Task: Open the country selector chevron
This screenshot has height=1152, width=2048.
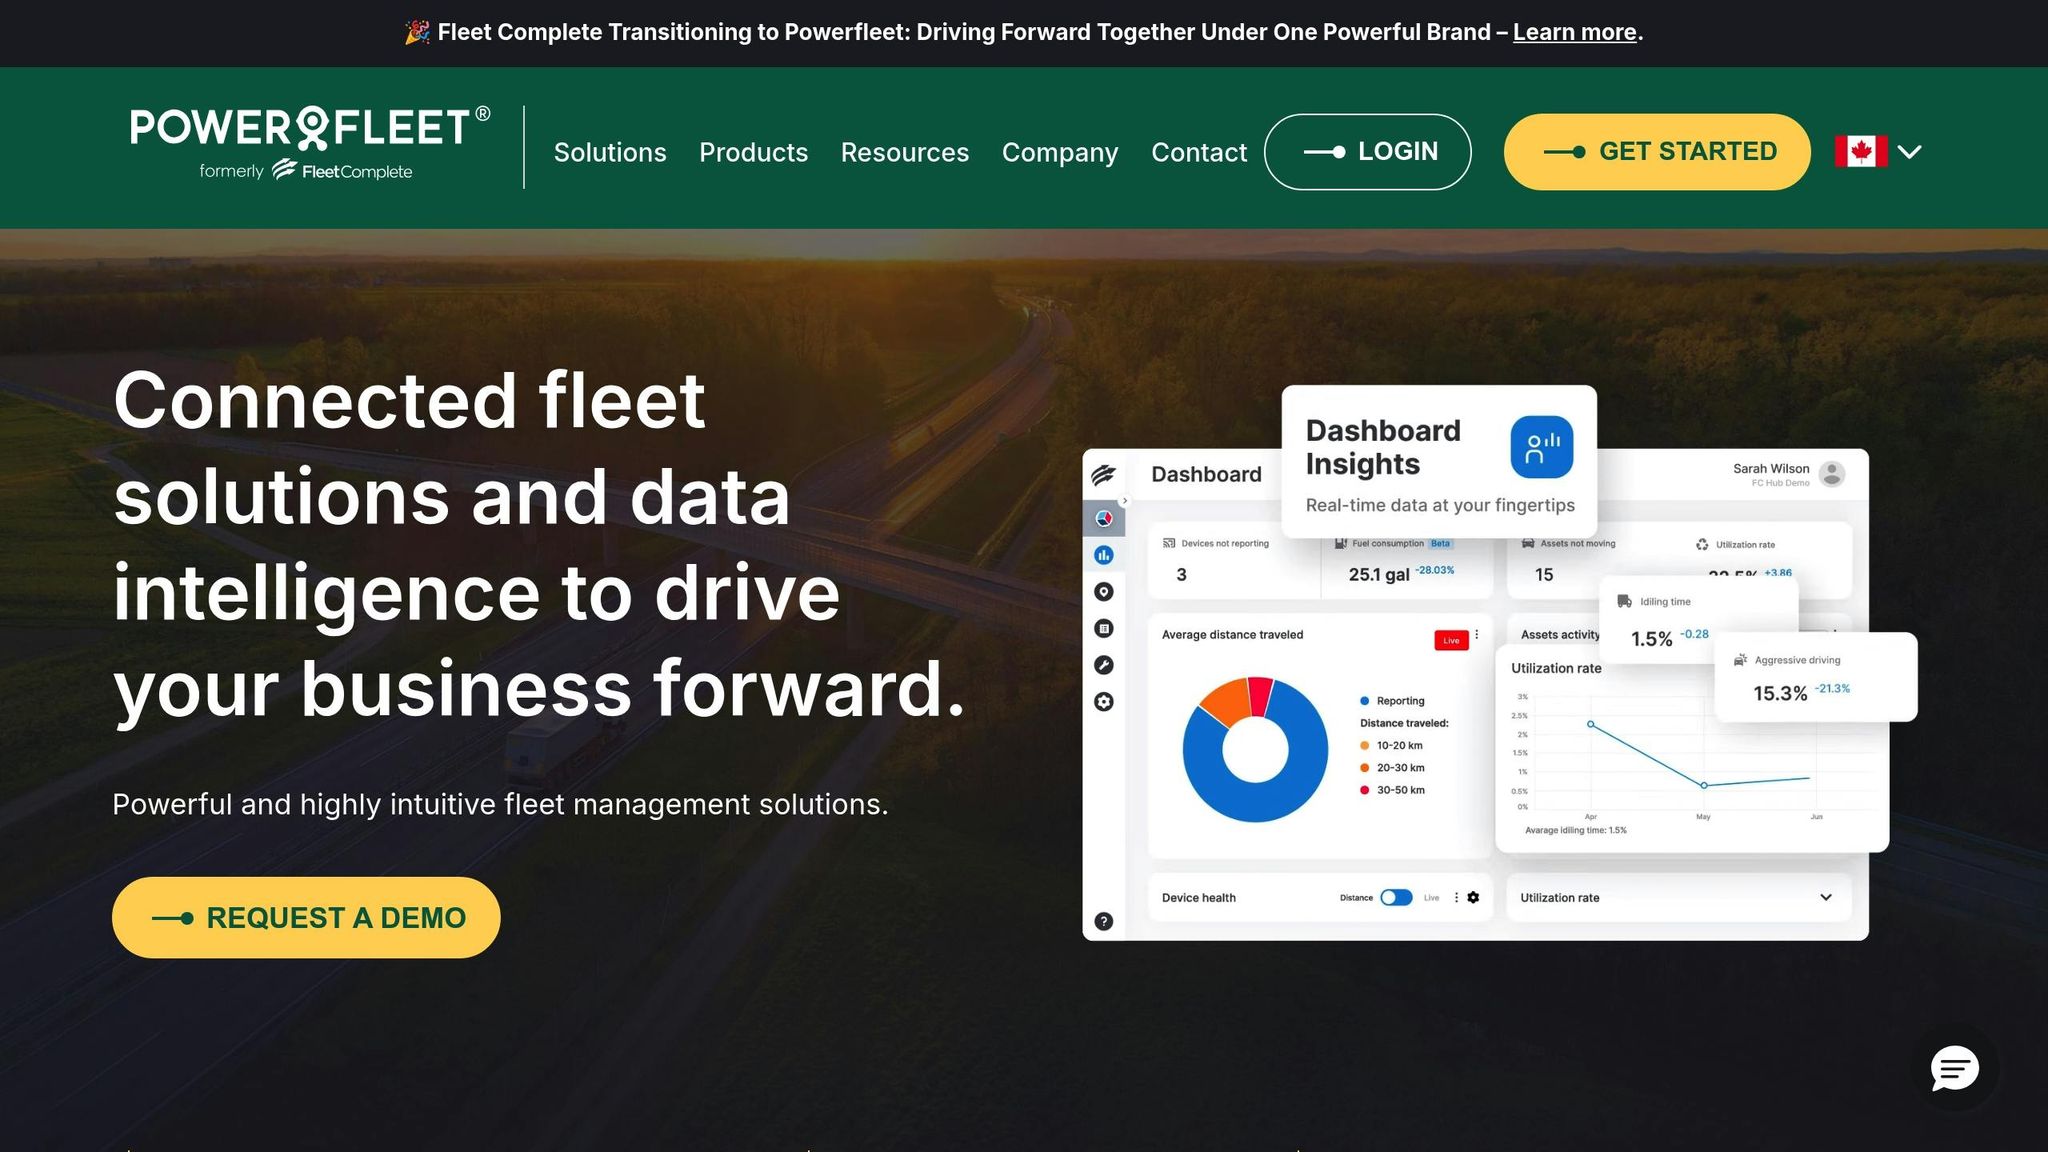Action: [1910, 152]
